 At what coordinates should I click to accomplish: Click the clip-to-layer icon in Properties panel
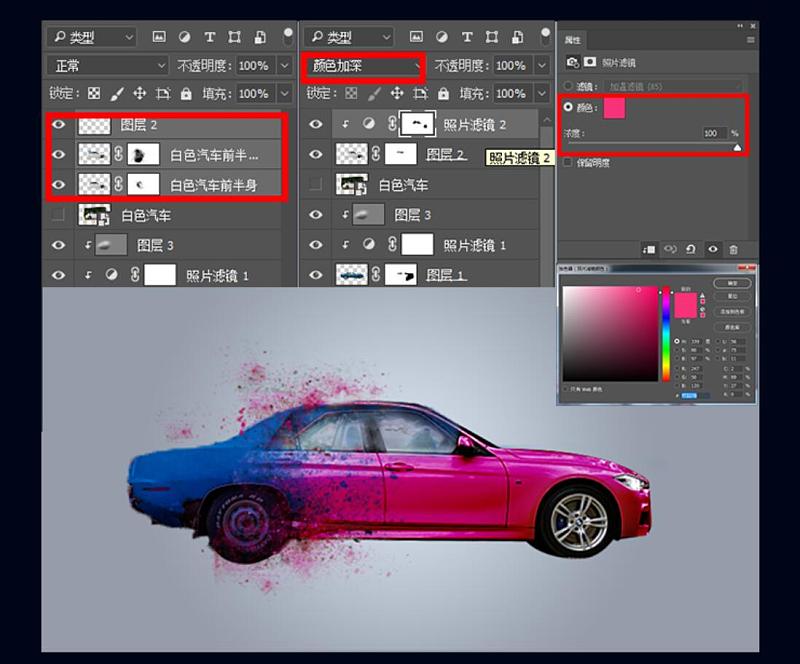[x=649, y=249]
